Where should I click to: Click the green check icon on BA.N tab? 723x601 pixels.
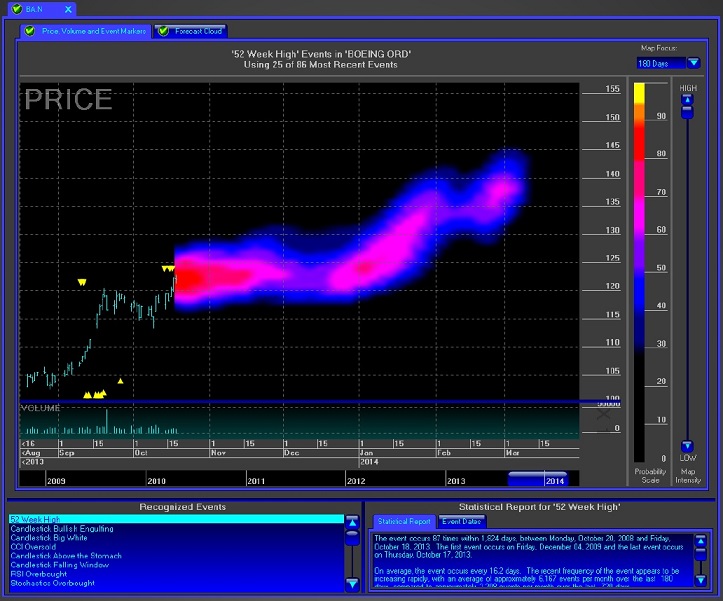click(x=17, y=9)
